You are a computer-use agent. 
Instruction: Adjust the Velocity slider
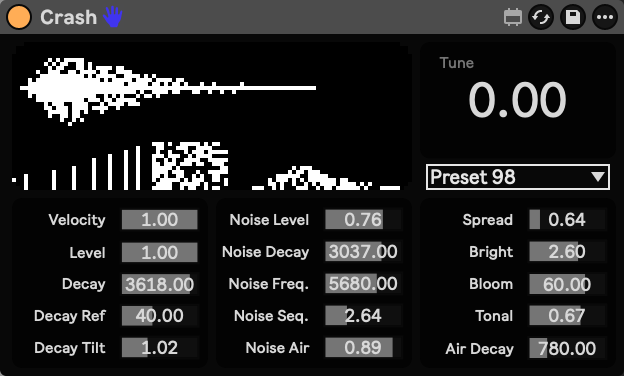tap(160, 220)
